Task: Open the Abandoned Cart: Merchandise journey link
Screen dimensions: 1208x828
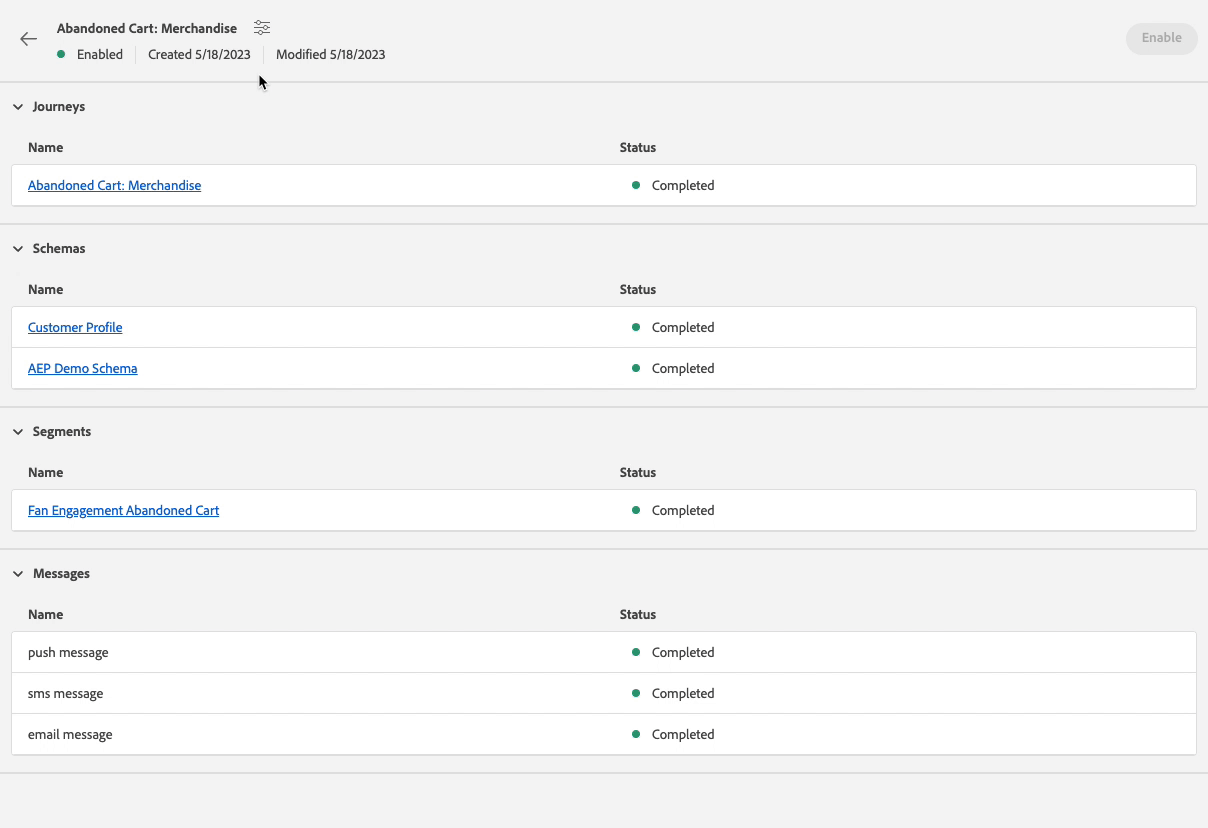Action: tap(114, 186)
